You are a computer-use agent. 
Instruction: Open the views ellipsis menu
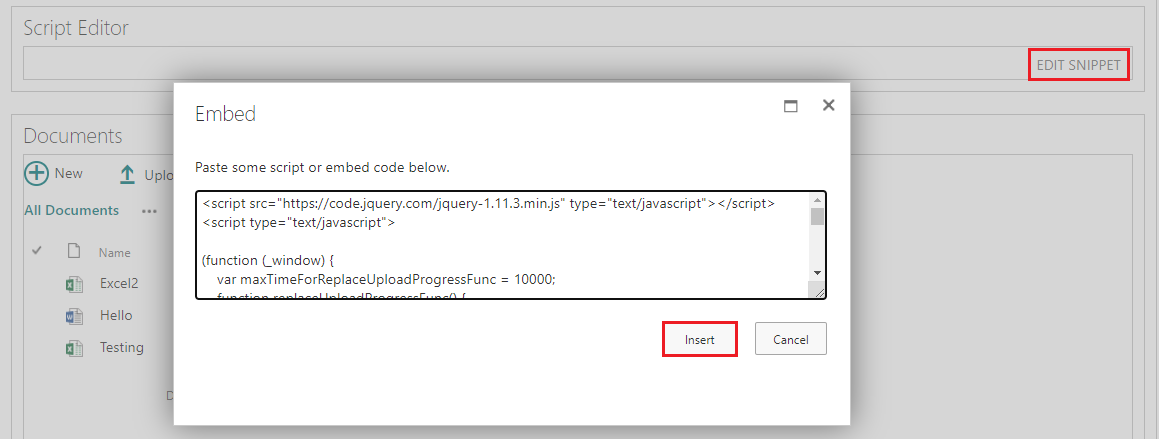click(x=150, y=211)
